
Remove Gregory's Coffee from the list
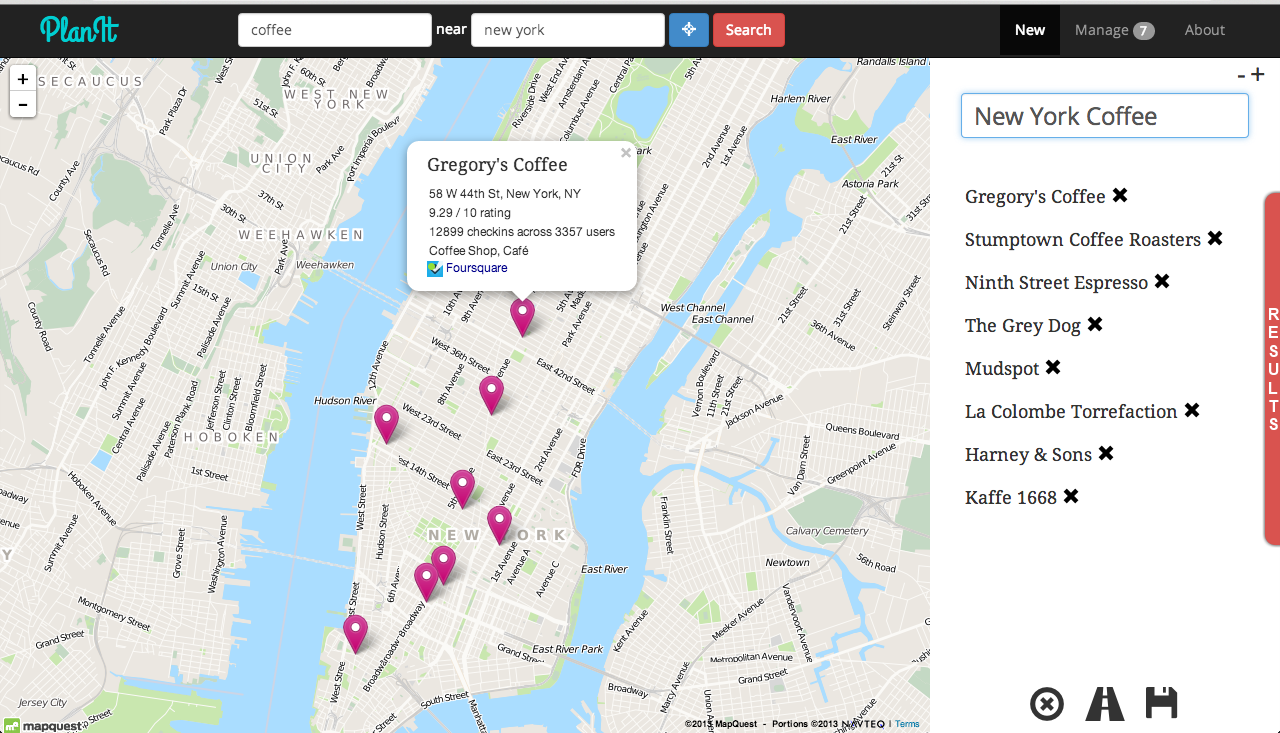tap(1120, 196)
